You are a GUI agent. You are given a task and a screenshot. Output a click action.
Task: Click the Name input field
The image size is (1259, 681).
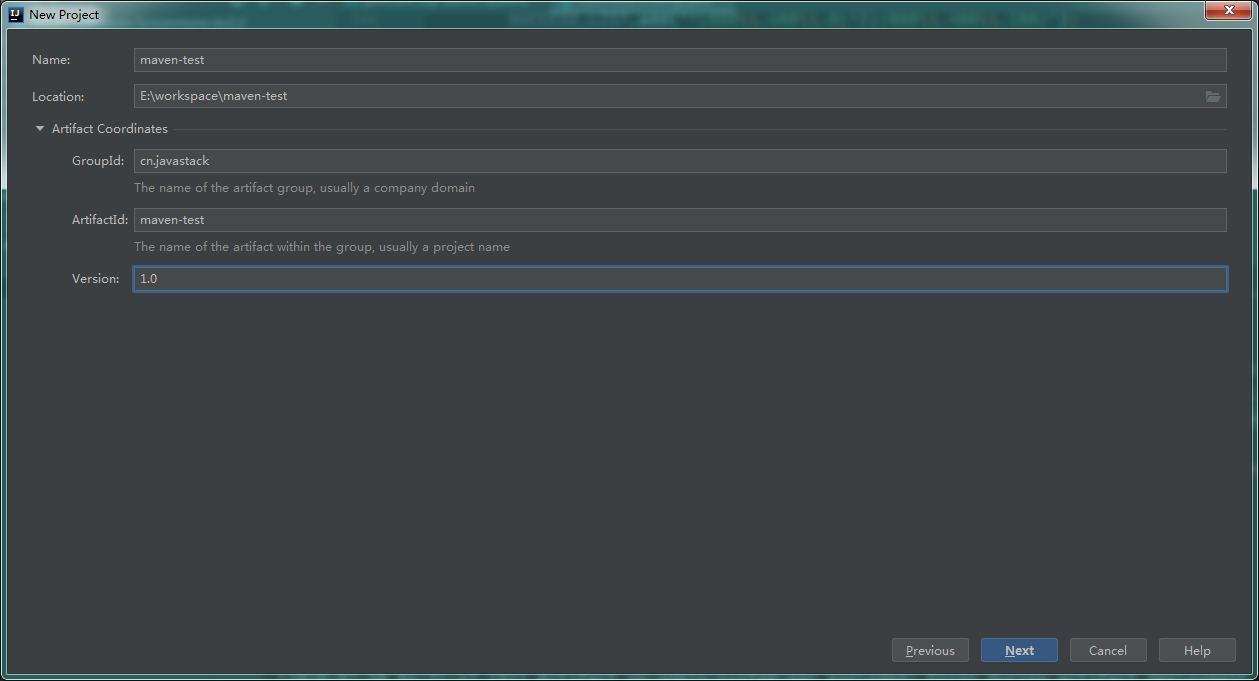tap(680, 60)
